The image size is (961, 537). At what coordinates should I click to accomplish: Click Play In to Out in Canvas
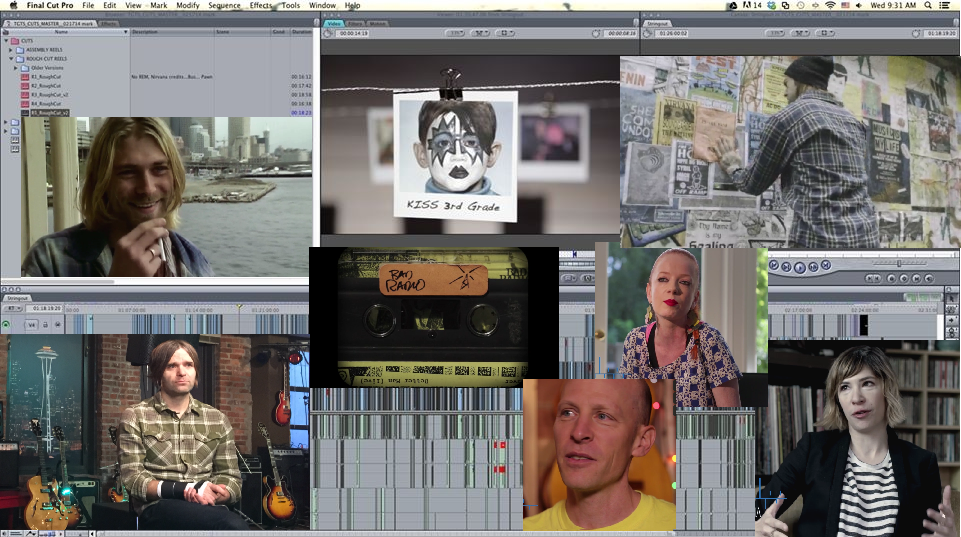[x=786, y=267]
